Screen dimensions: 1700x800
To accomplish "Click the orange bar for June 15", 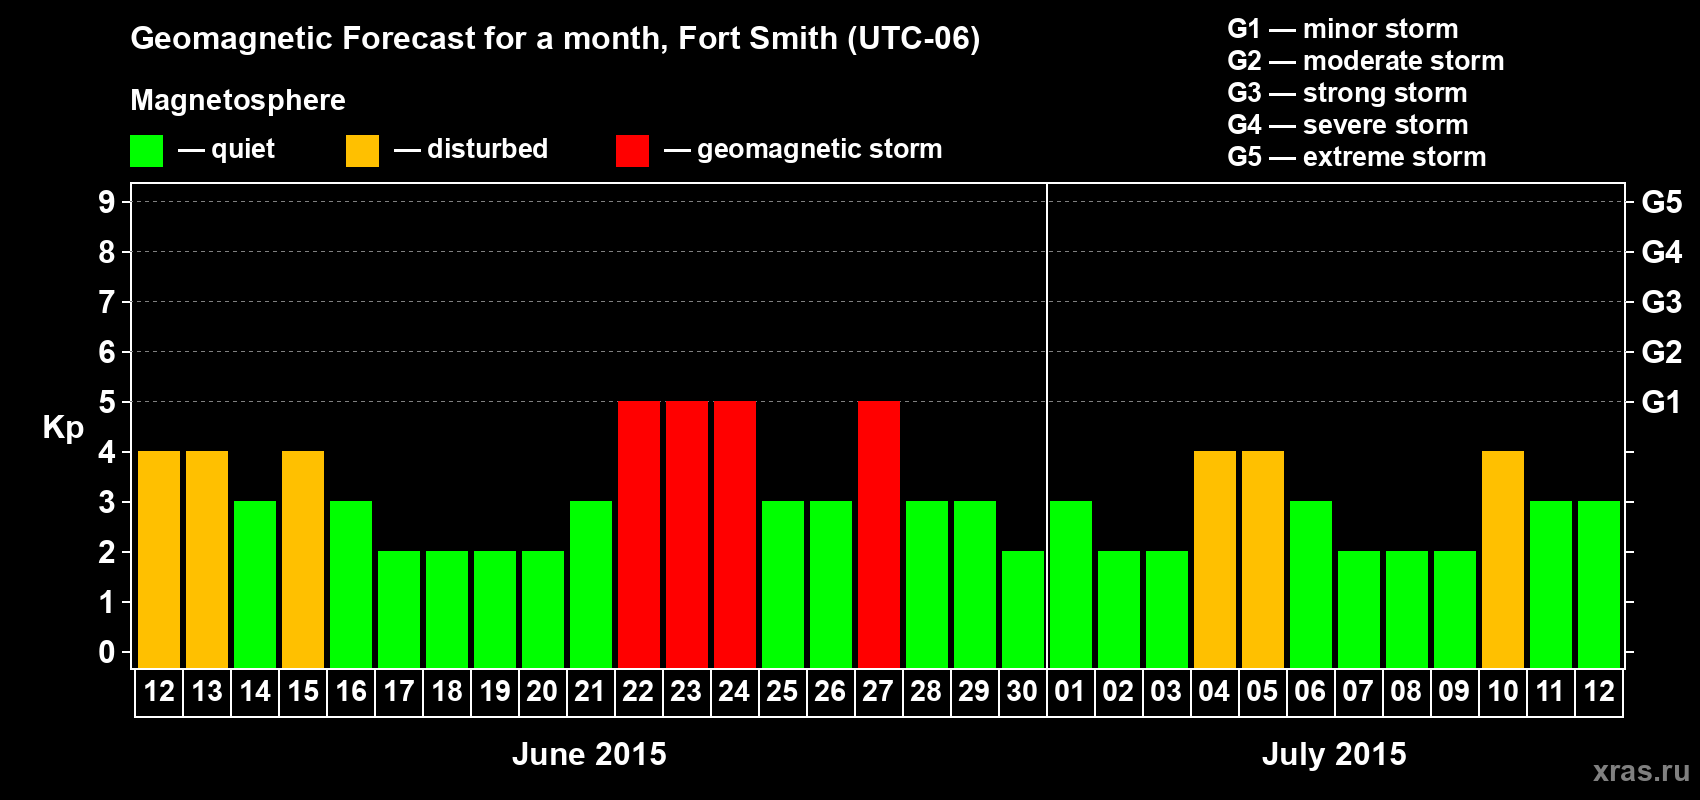I will click(303, 560).
